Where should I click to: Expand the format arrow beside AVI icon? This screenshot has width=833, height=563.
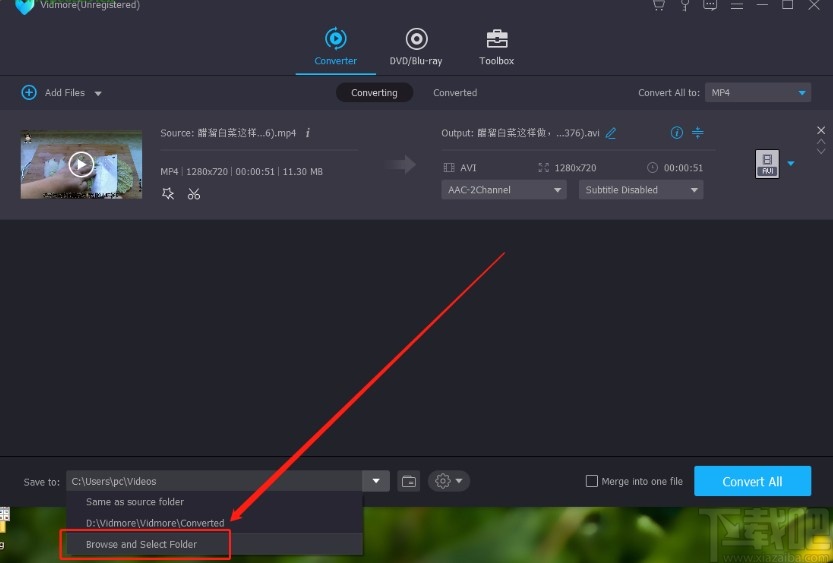[x=791, y=164]
